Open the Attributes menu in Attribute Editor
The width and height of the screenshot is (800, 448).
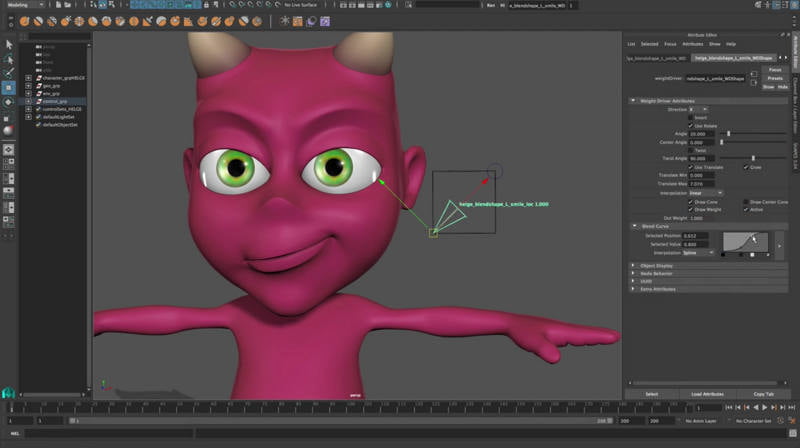(x=692, y=44)
